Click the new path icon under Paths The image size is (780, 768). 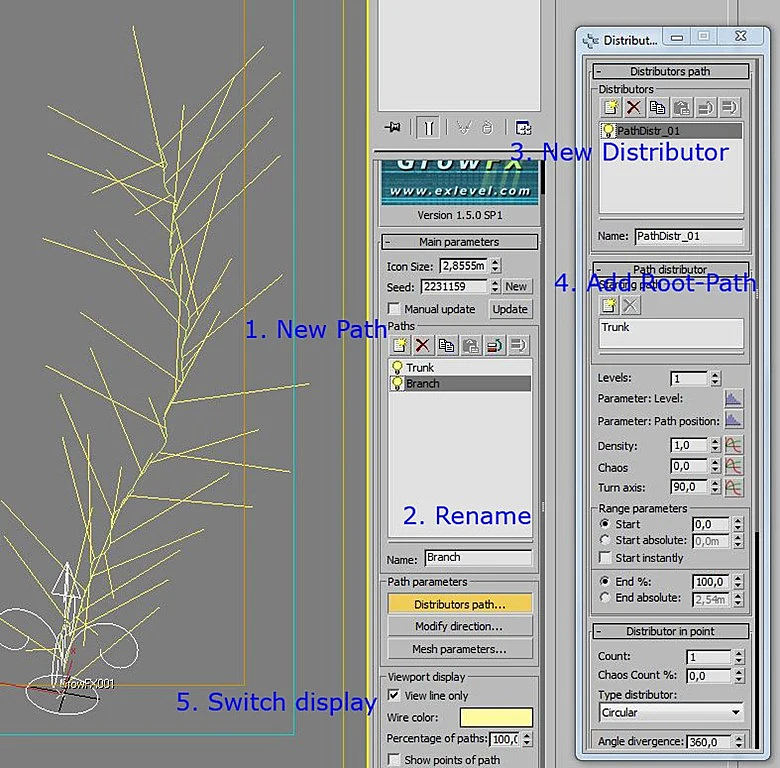coord(399,345)
